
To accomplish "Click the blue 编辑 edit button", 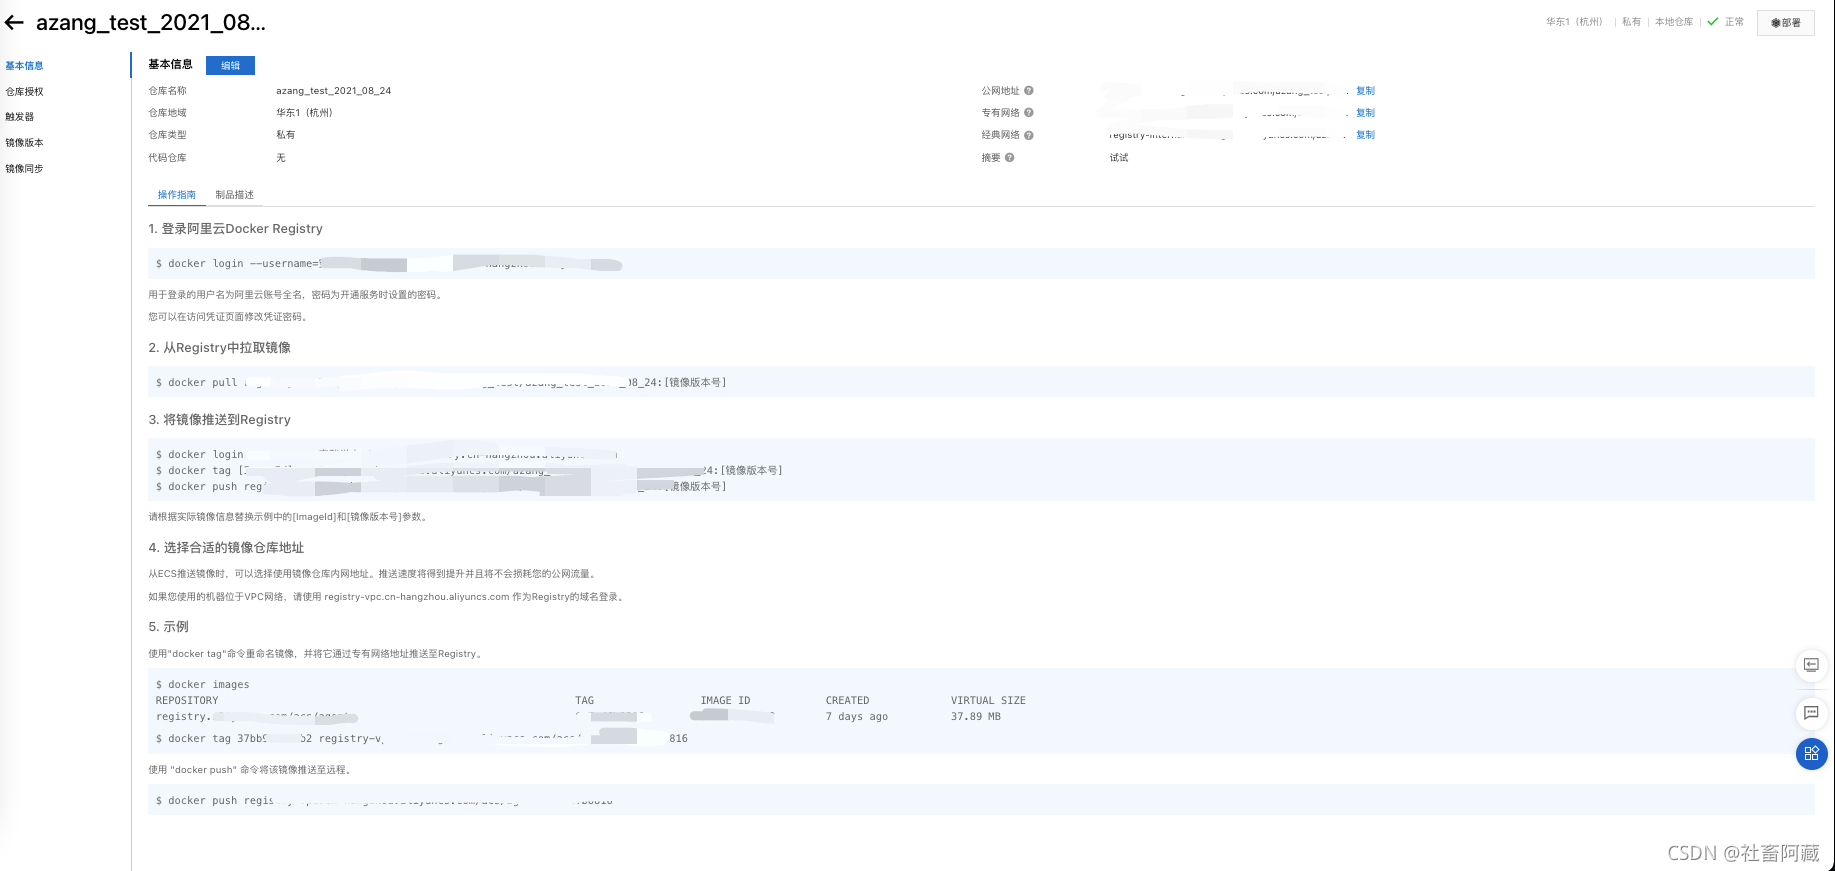I will click(x=230, y=65).
